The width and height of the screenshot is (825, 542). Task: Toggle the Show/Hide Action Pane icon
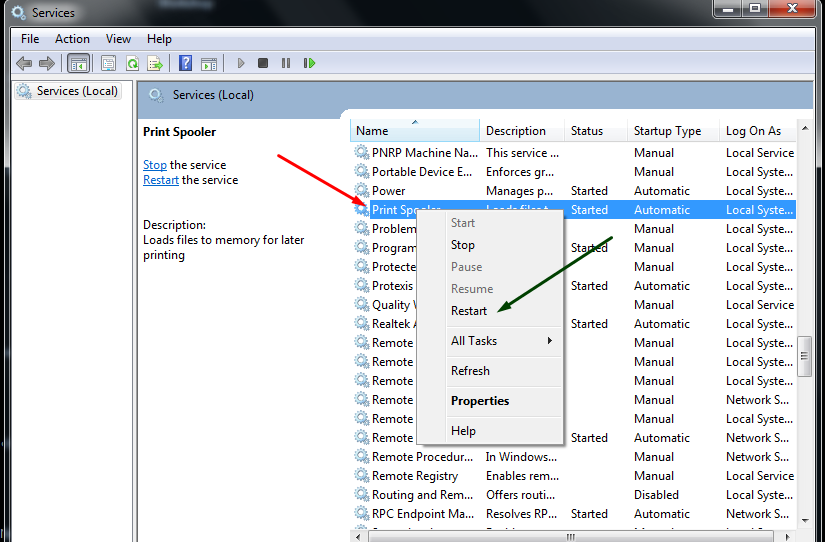click(x=209, y=64)
